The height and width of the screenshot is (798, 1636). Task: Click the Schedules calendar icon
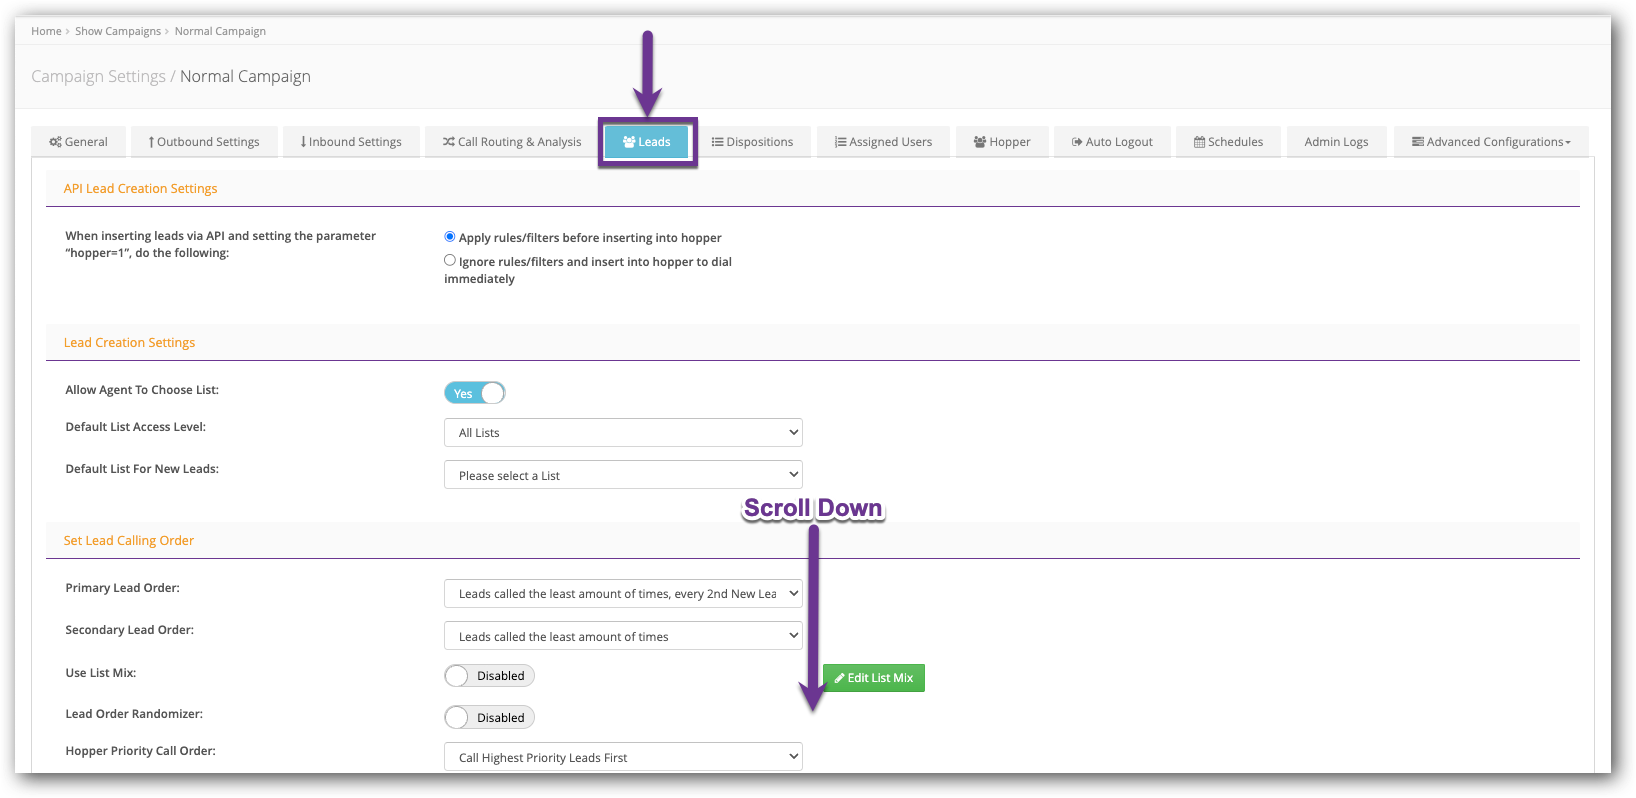(1199, 142)
